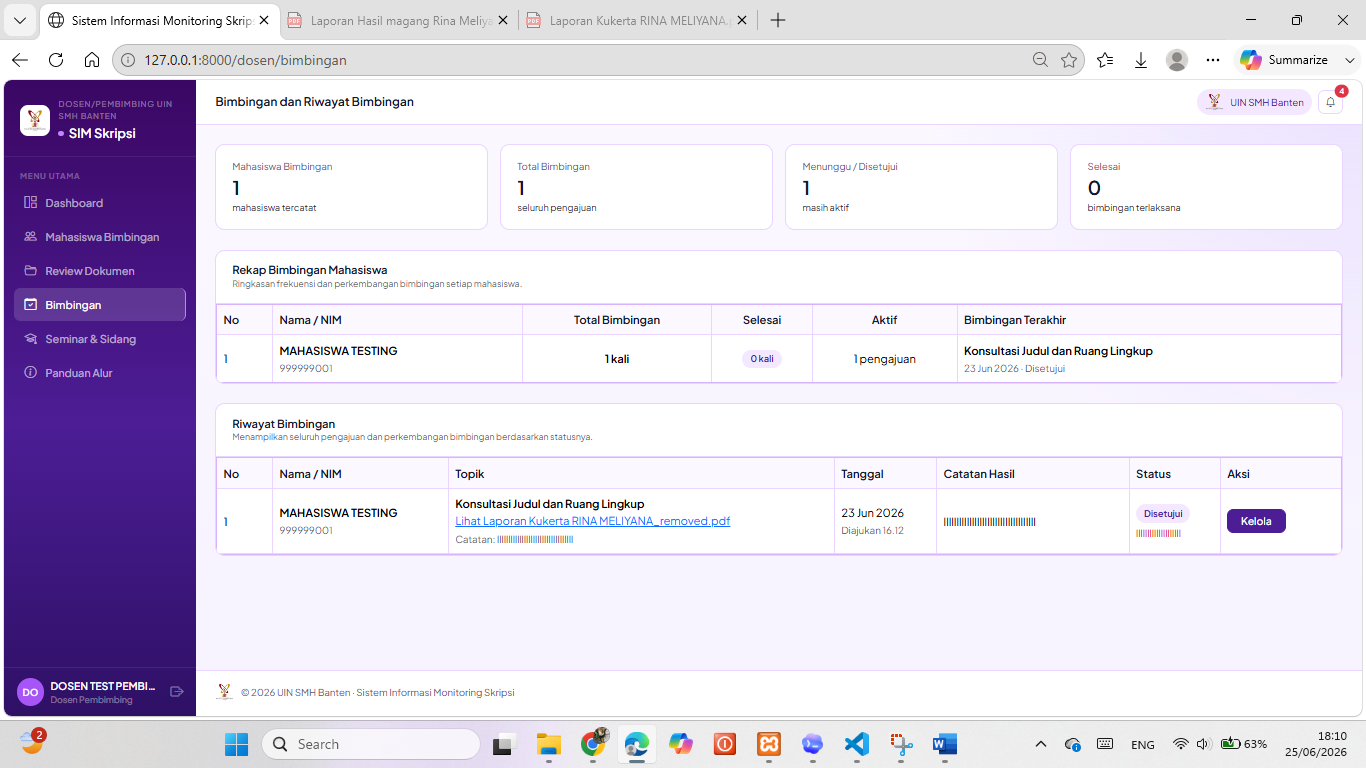Viewport: 1366px width, 768px height.
Task: Click the SIM Skripsi logo in sidebar
Action: pyautogui.click(x=35, y=121)
